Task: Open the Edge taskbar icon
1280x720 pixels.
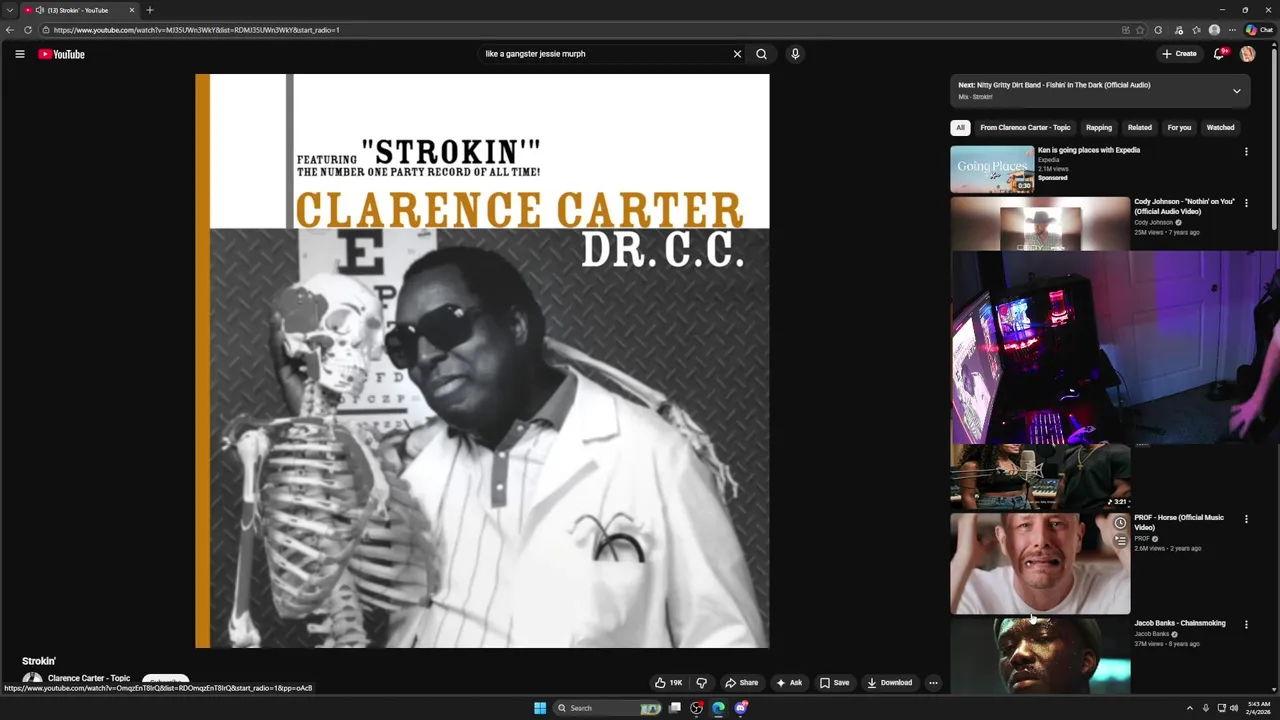Action: (718, 708)
